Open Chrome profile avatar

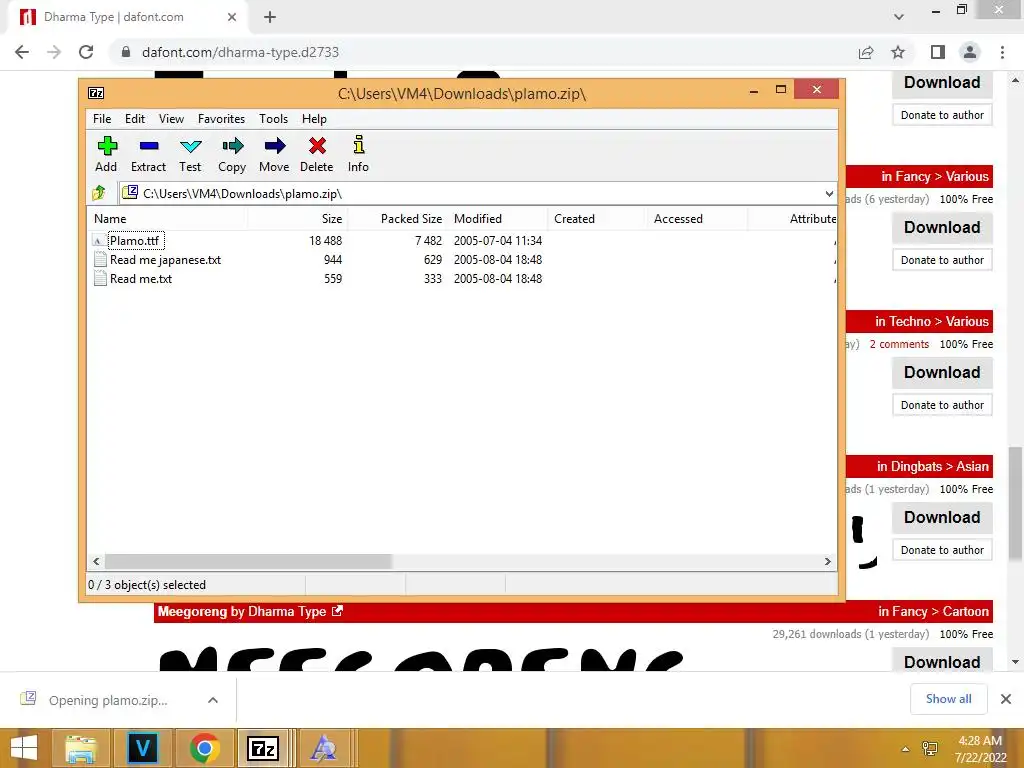(970, 52)
